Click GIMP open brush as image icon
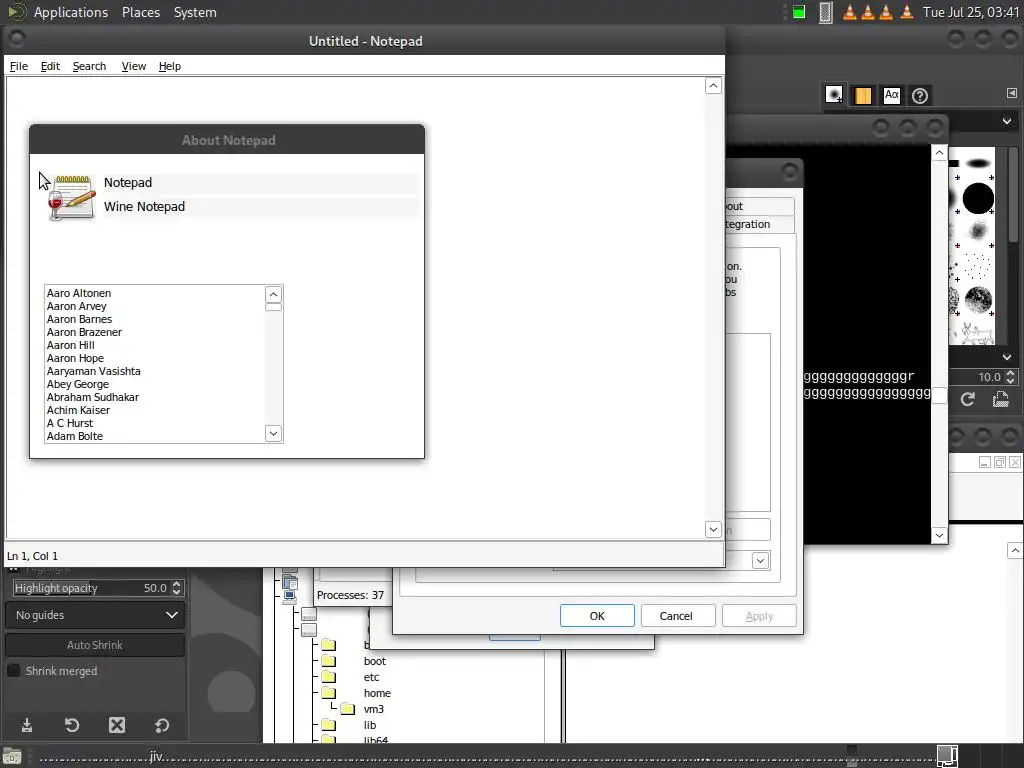The width and height of the screenshot is (1024, 768). click(x=1000, y=399)
